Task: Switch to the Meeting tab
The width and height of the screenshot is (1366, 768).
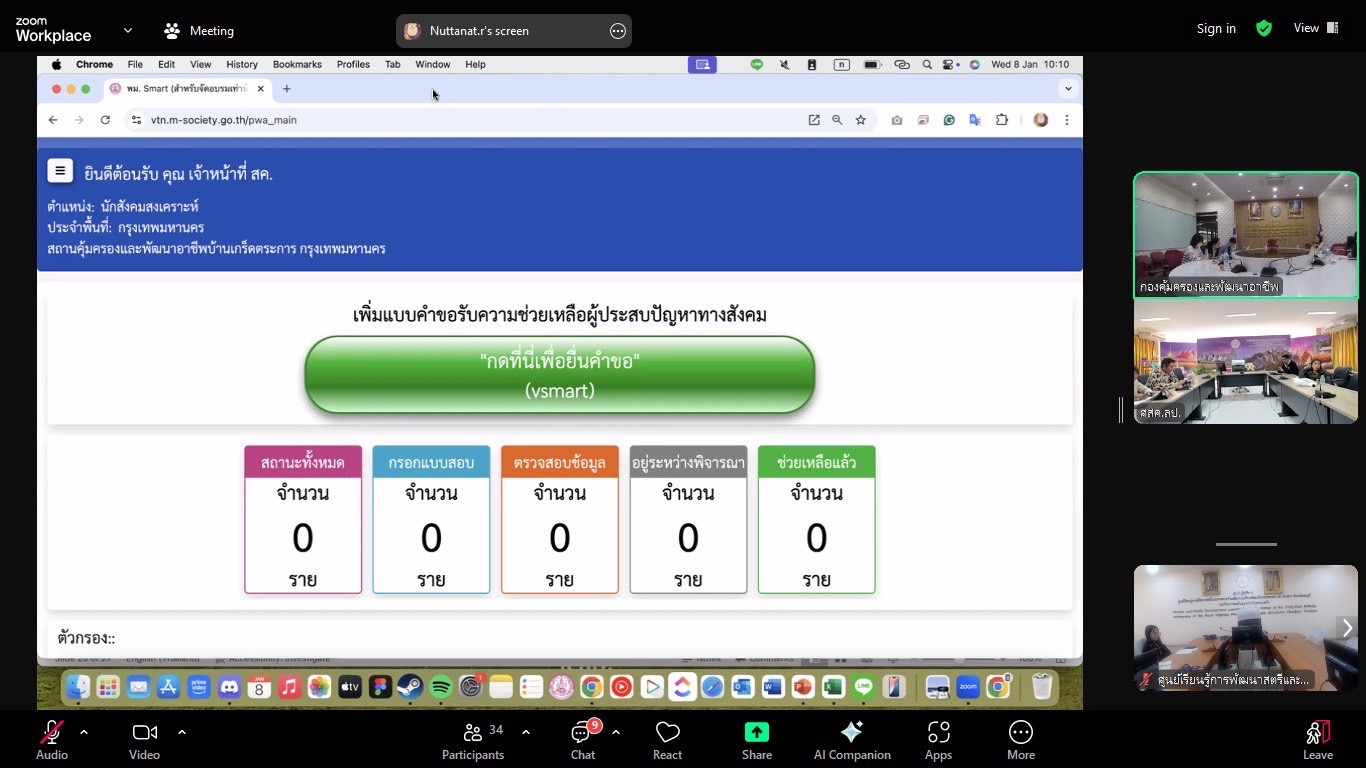Action: [x=199, y=31]
